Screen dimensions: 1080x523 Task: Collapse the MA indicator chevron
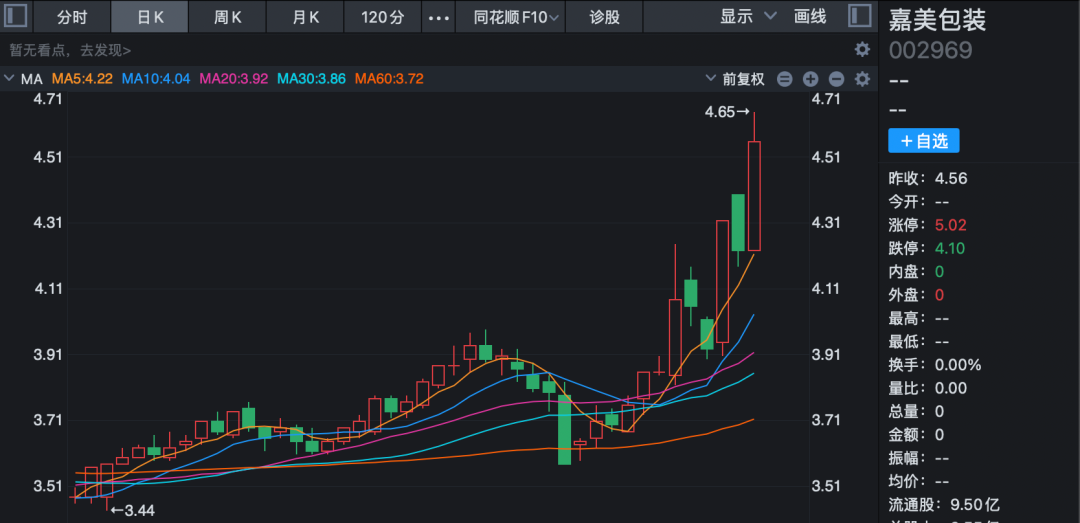point(9,79)
